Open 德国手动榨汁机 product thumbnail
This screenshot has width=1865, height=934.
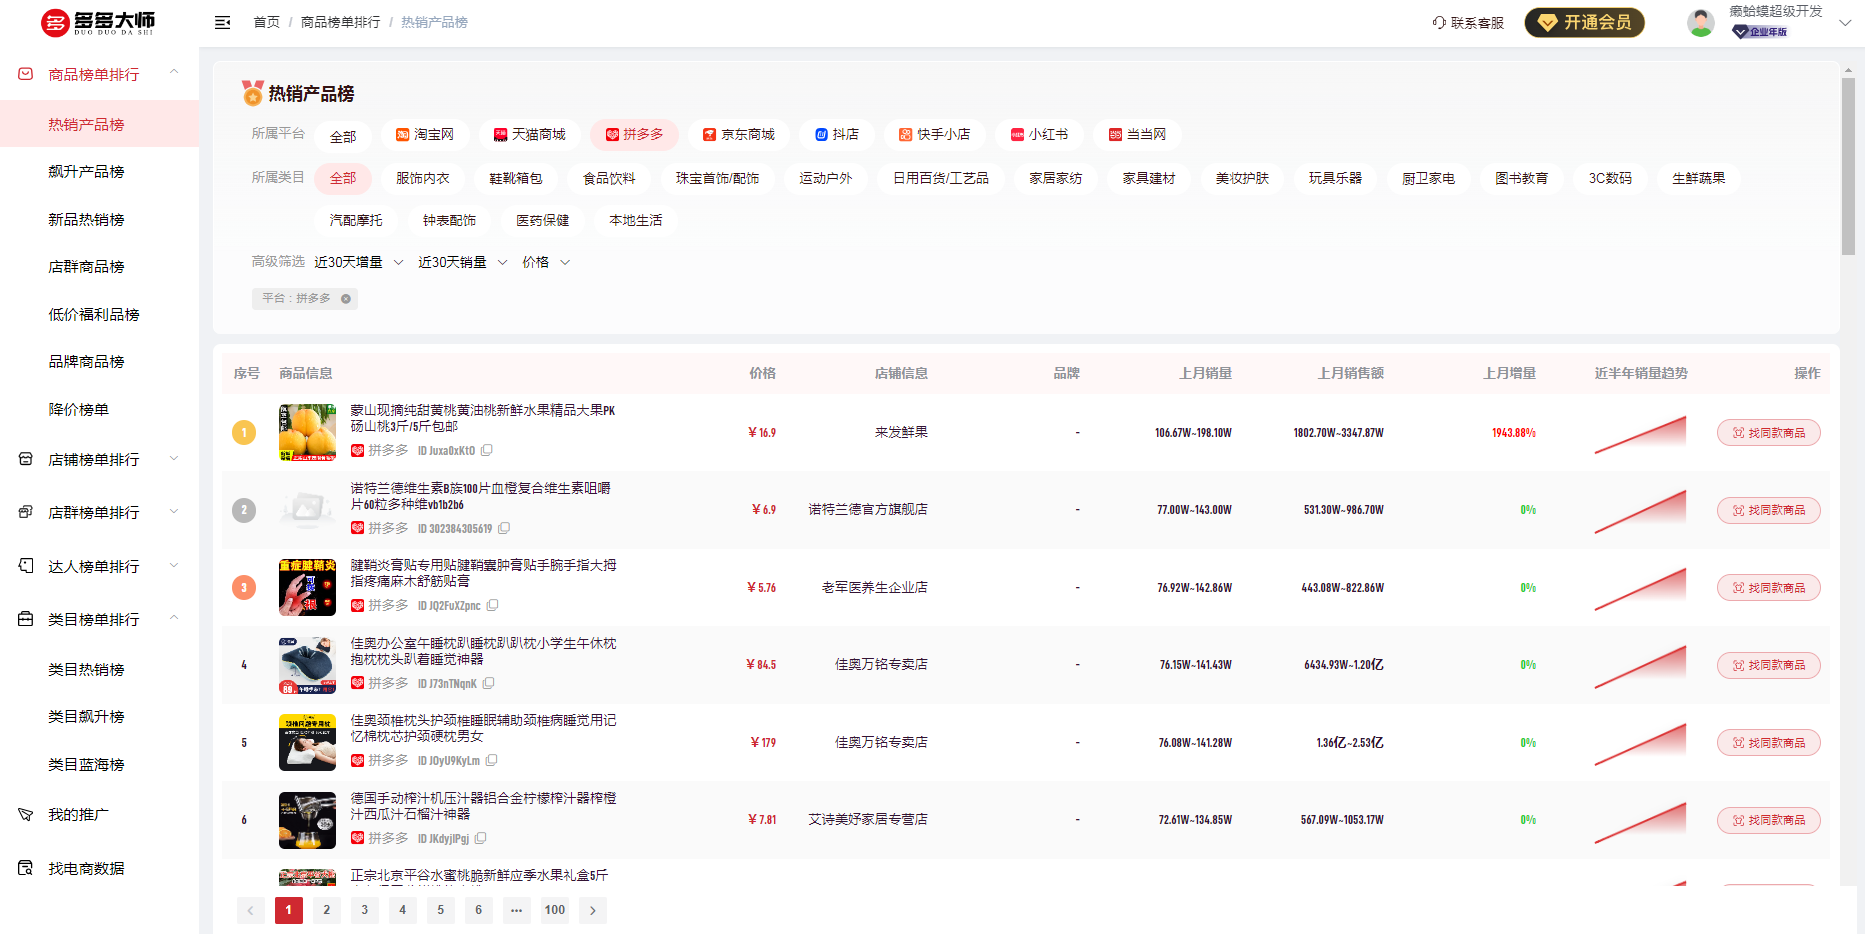pyautogui.click(x=307, y=820)
